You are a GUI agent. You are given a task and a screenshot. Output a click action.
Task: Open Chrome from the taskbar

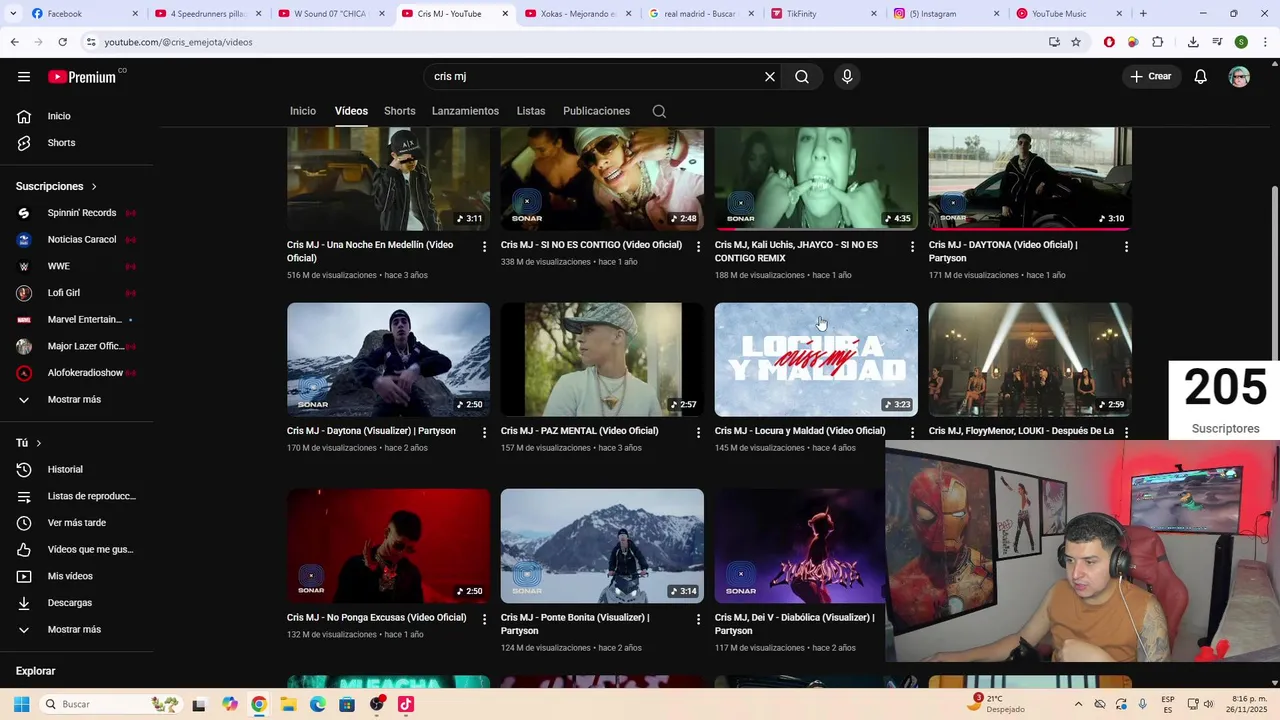pyautogui.click(x=259, y=704)
